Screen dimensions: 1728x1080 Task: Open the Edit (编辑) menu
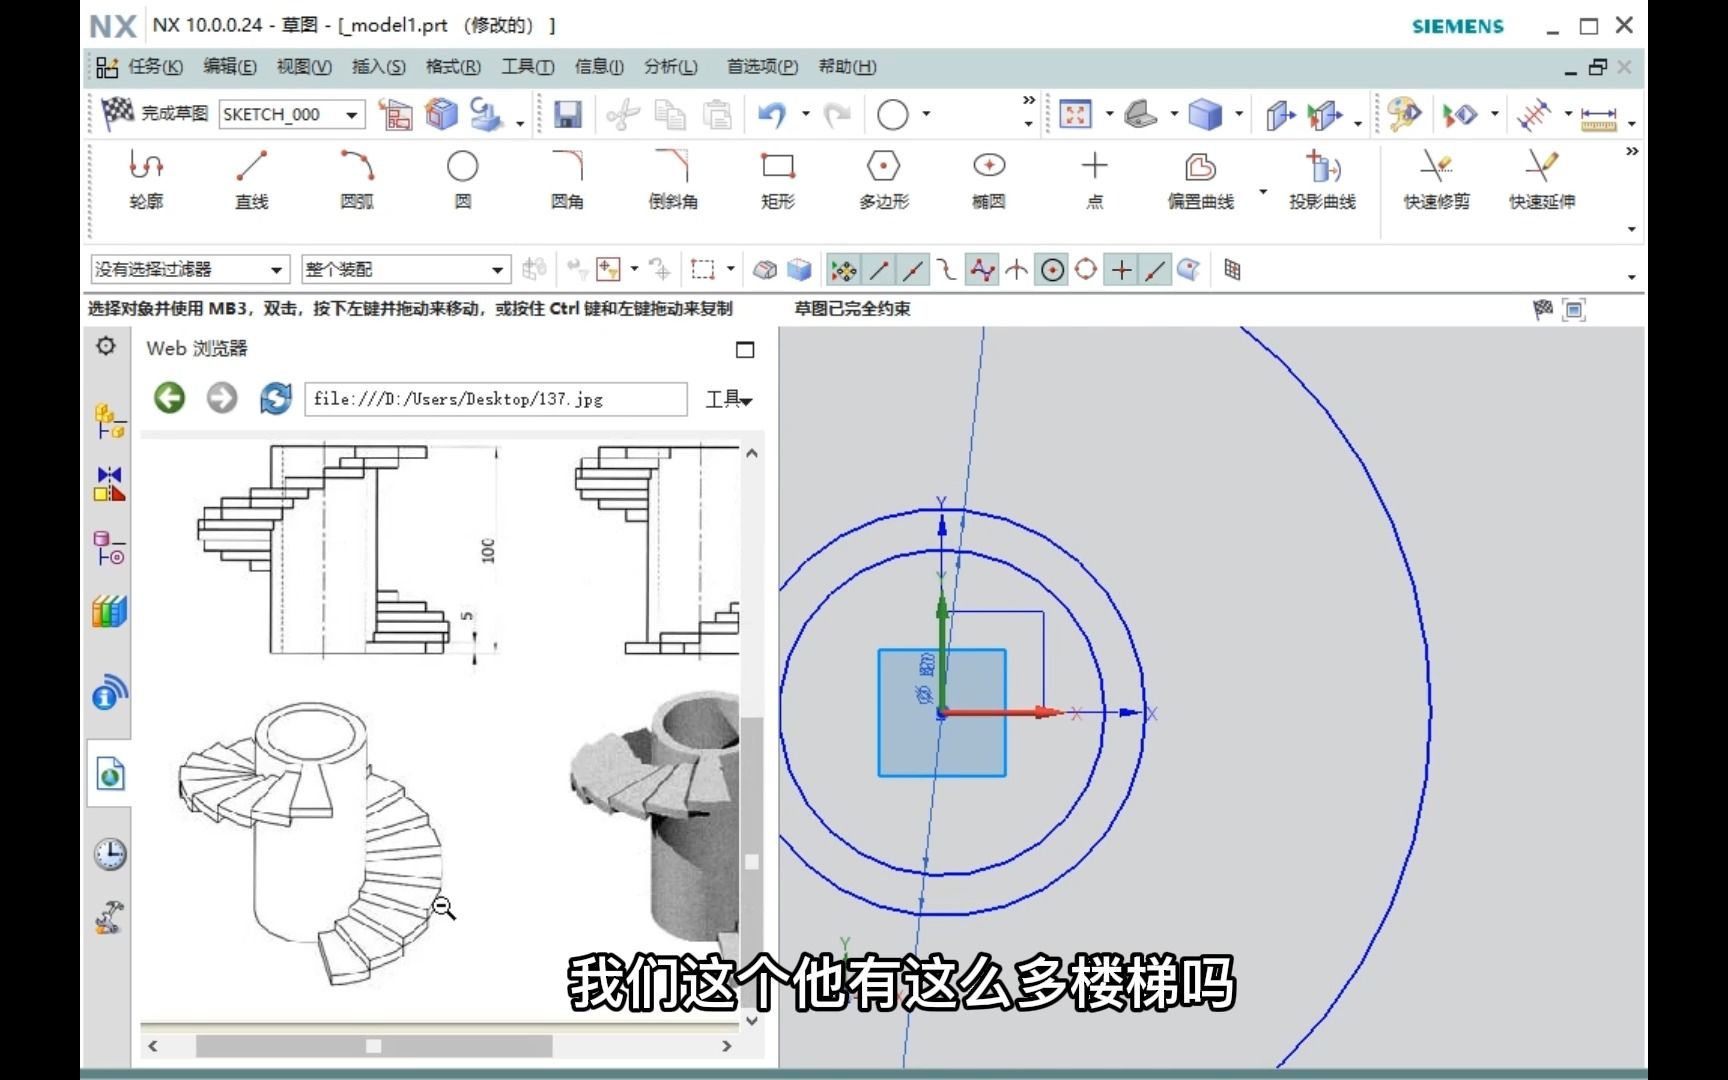coord(230,67)
